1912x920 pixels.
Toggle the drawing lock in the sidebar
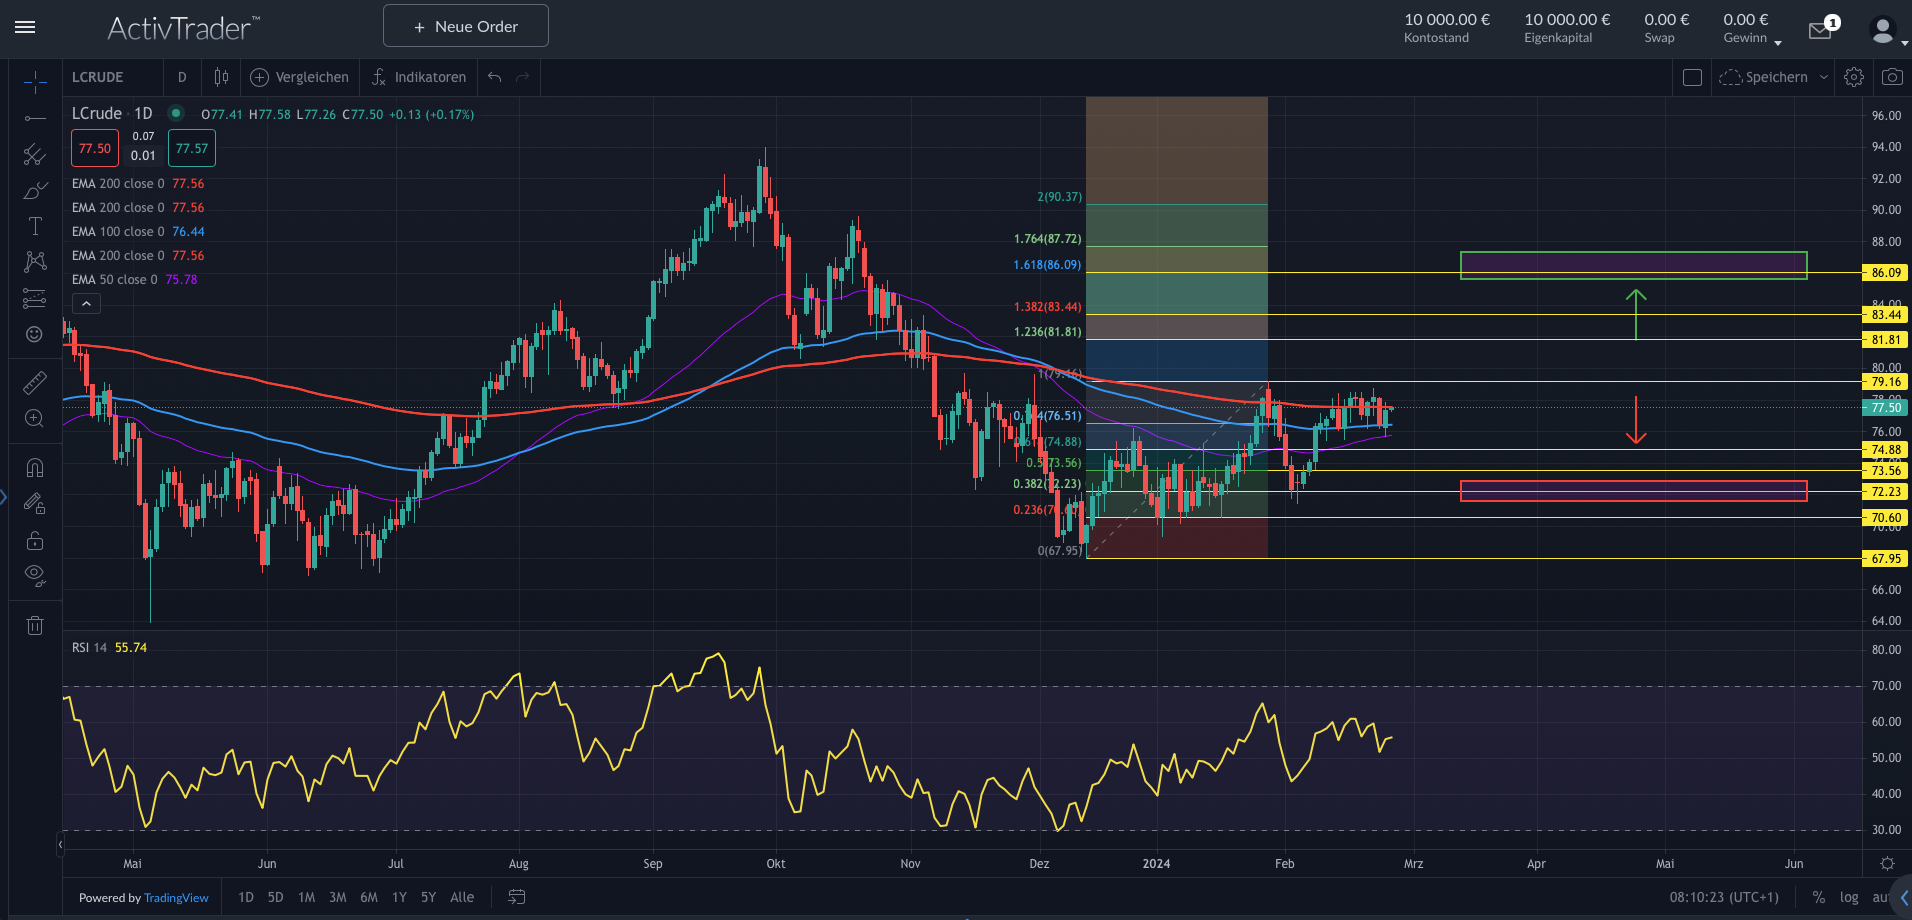(35, 541)
